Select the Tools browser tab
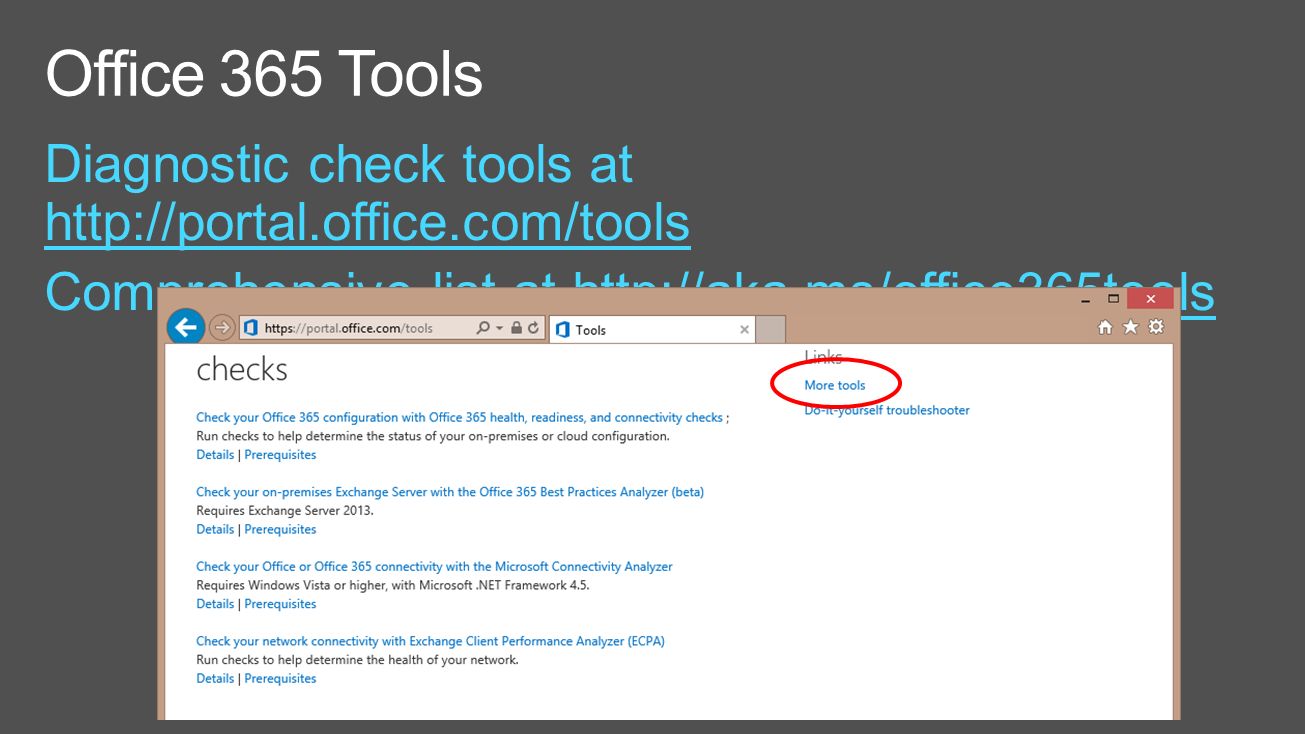Image resolution: width=1305 pixels, height=734 pixels. 652,329
